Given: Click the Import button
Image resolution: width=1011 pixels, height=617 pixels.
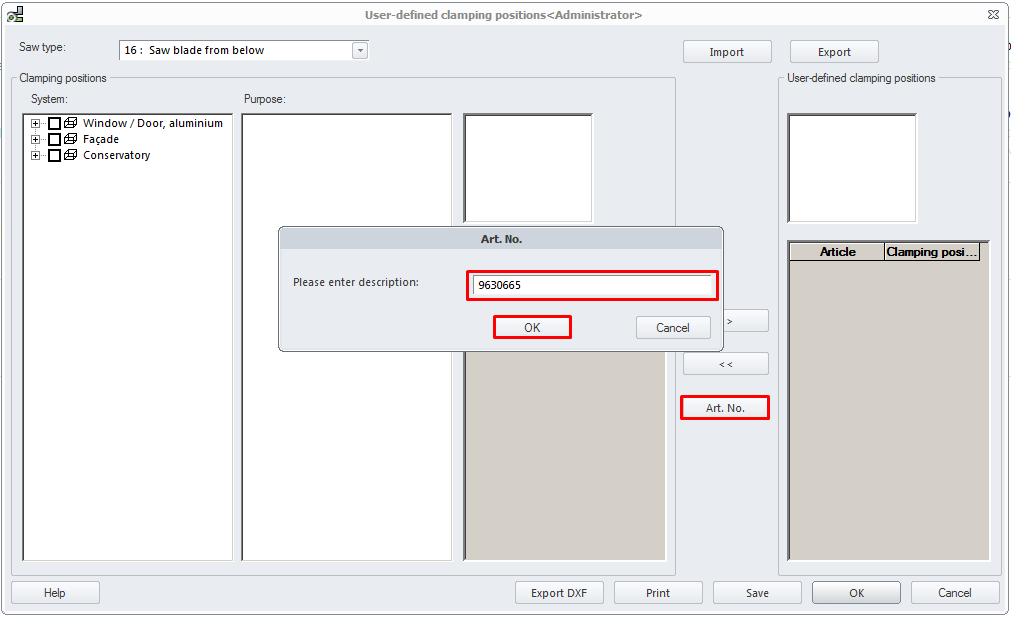Looking at the screenshot, I should [x=727, y=52].
